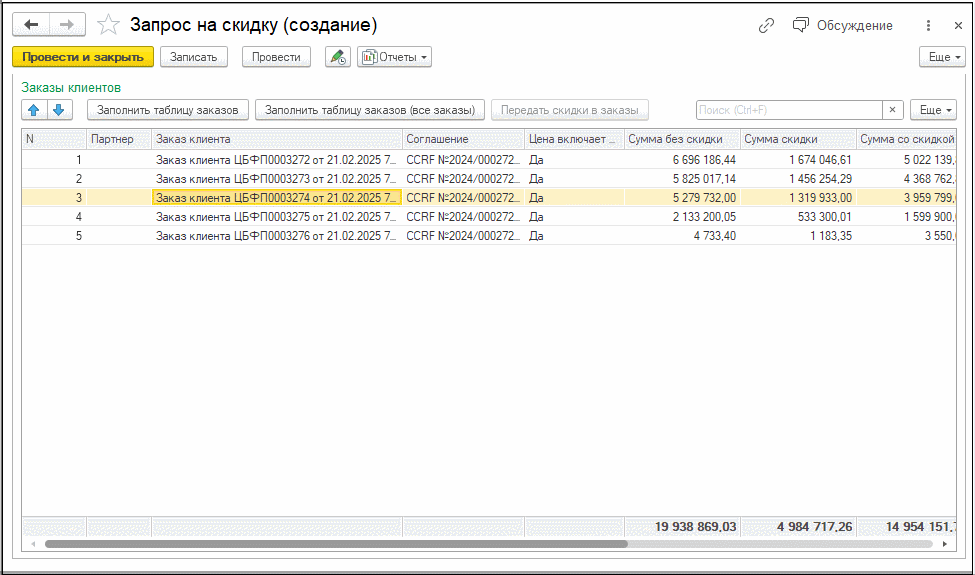
Task: Click Заполнить таблицу заказов (все заказы)
Action: [370, 110]
